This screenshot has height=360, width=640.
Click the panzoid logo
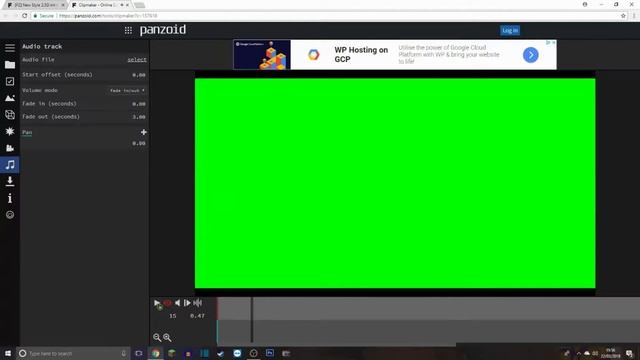pos(163,30)
